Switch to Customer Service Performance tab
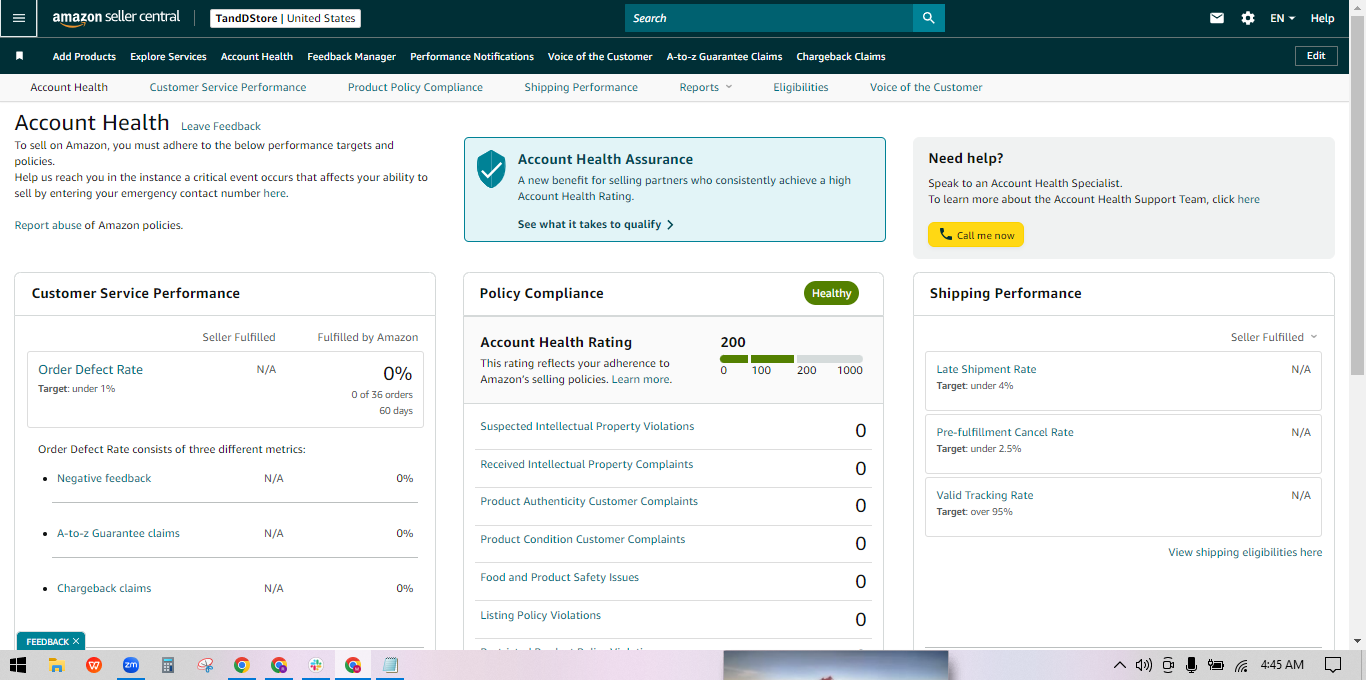1366x680 pixels. tap(228, 87)
